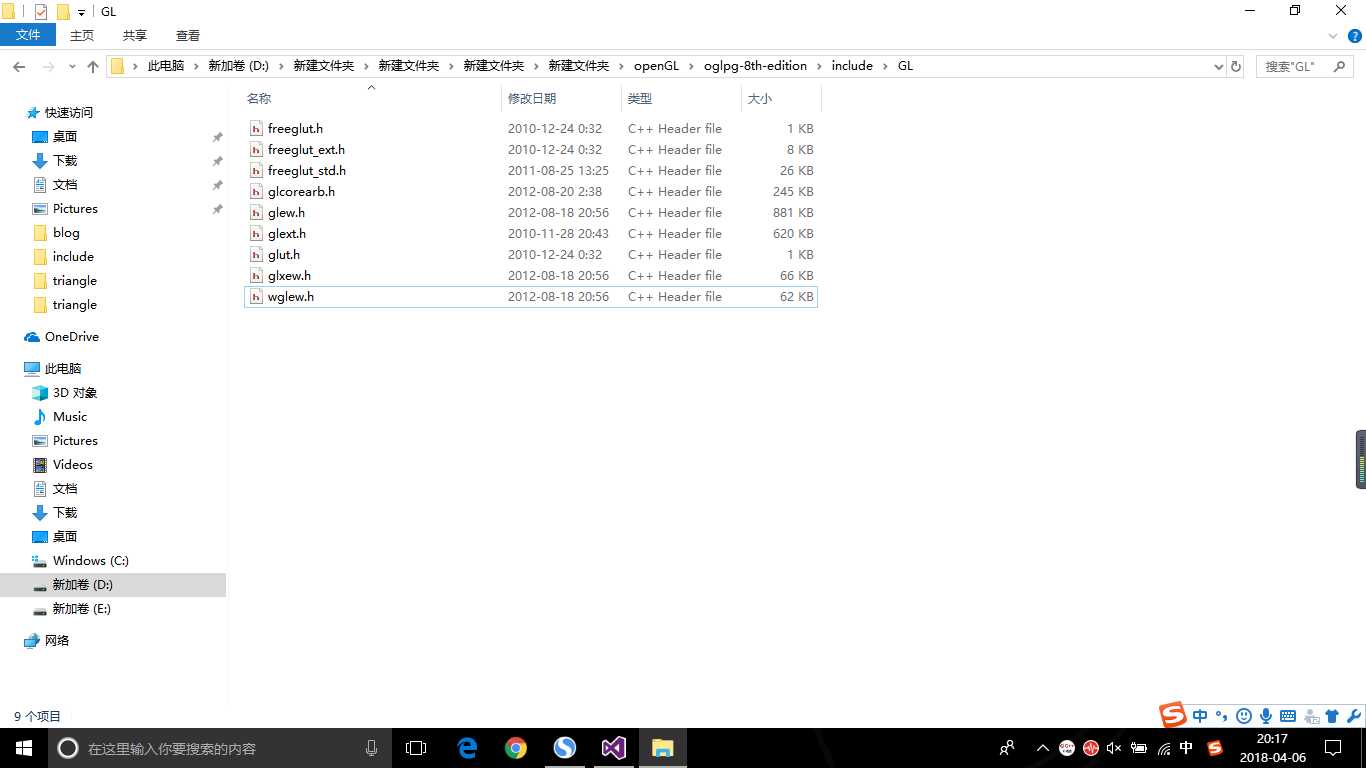Open the Windows Start menu
Screen dimensions: 1366x768
pyautogui.click(x=24, y=748)
